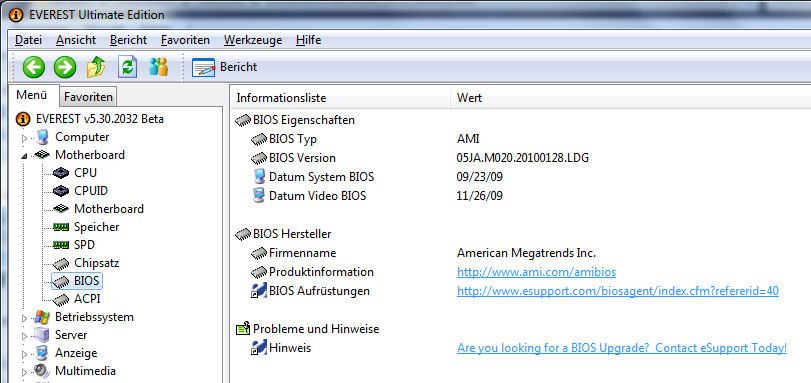
Task: Click the Probleme und Hinweise icon
Action: [x=243, y=329]
